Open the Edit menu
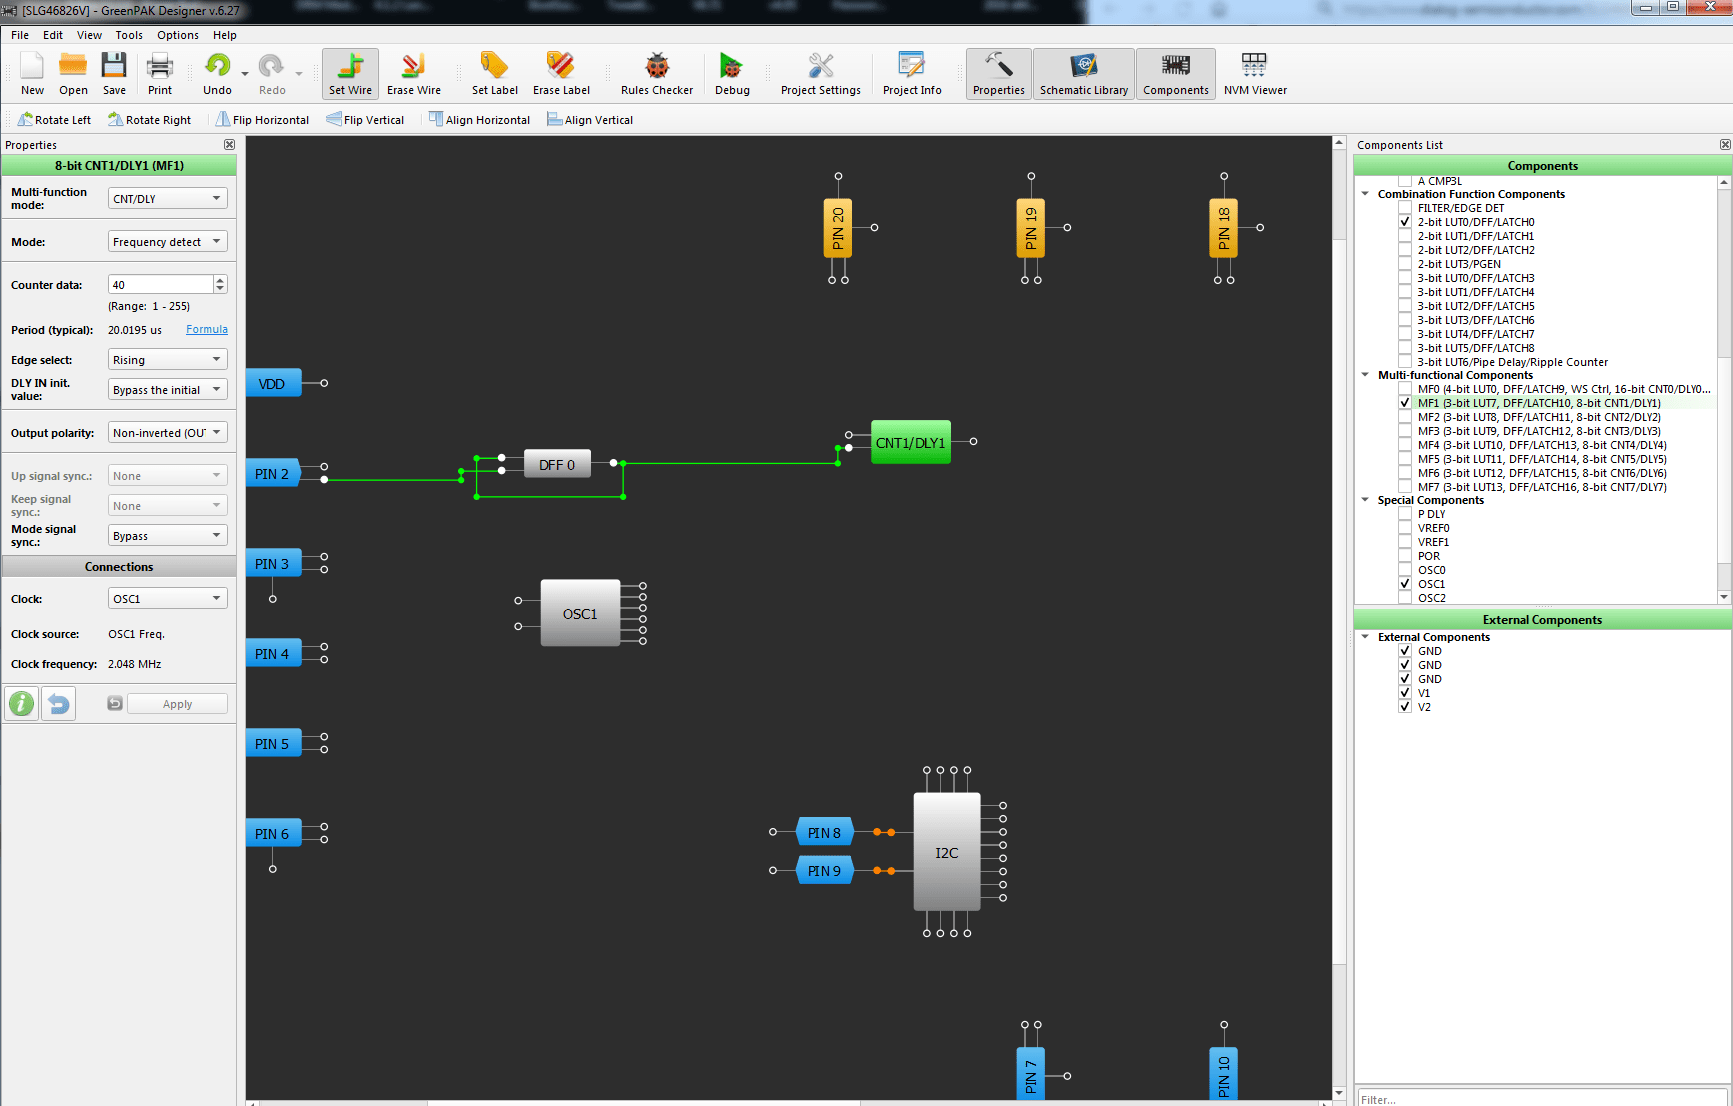The height and width of the screenshot is (1106, 1733). coord(53,35)
